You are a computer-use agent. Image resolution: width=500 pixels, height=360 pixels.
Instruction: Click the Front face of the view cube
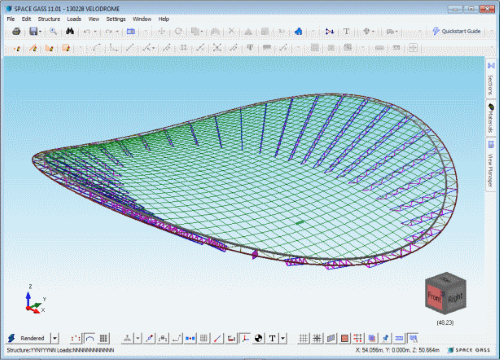[x=434, y=296]
